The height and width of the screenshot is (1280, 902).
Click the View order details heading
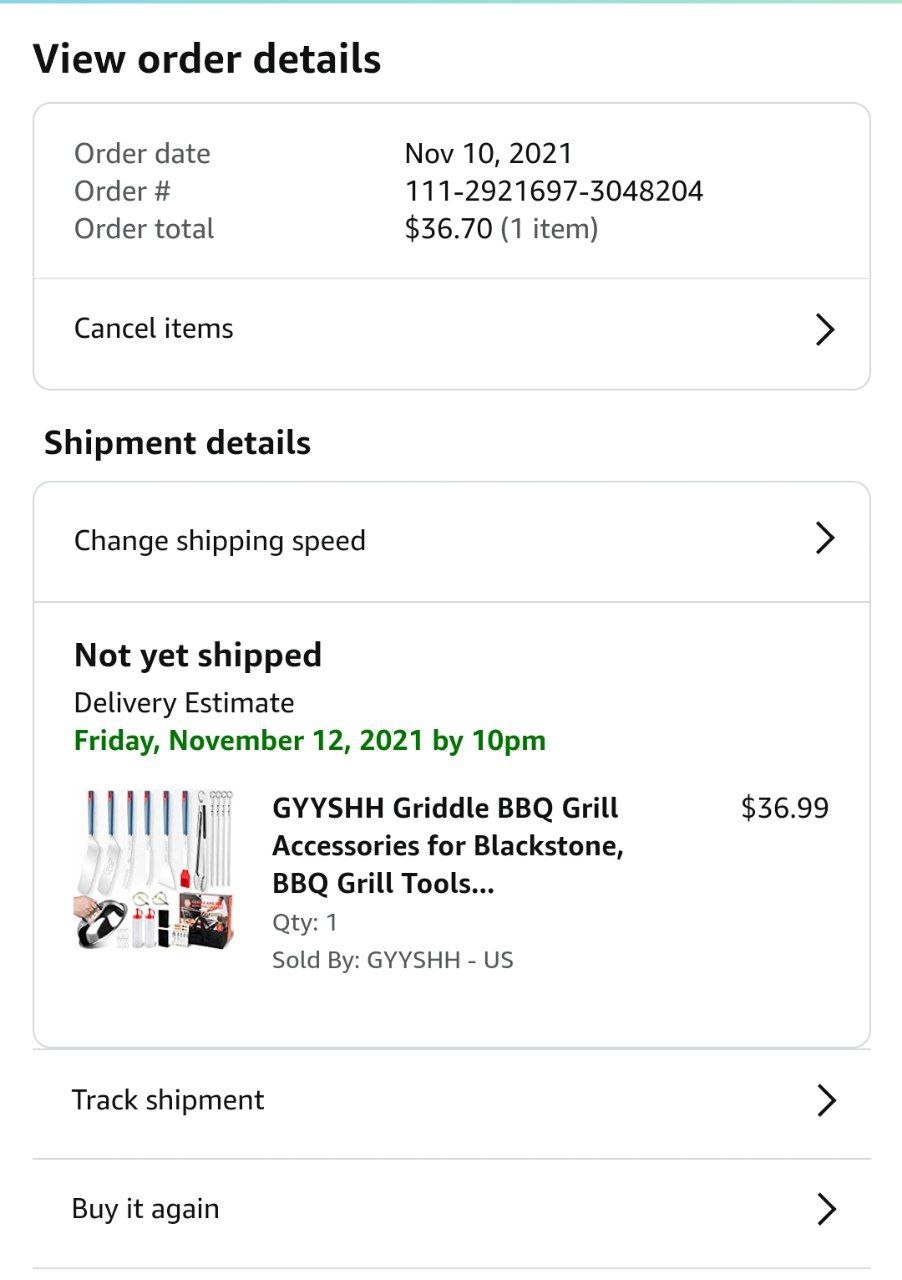207,59
